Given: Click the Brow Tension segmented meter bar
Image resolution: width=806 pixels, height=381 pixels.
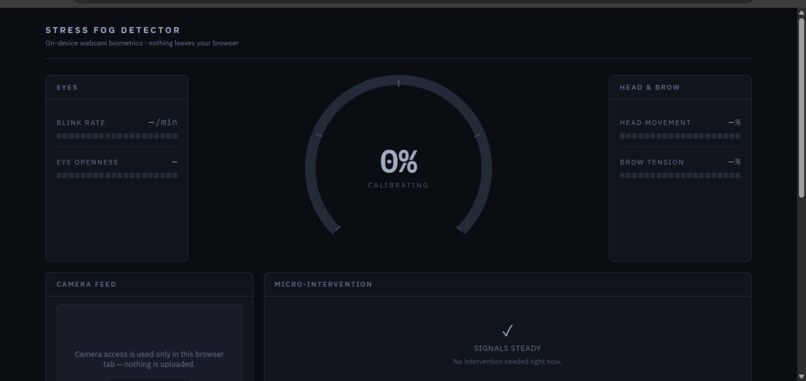Looking at the screenshot, I should click(x=680, y=175).
